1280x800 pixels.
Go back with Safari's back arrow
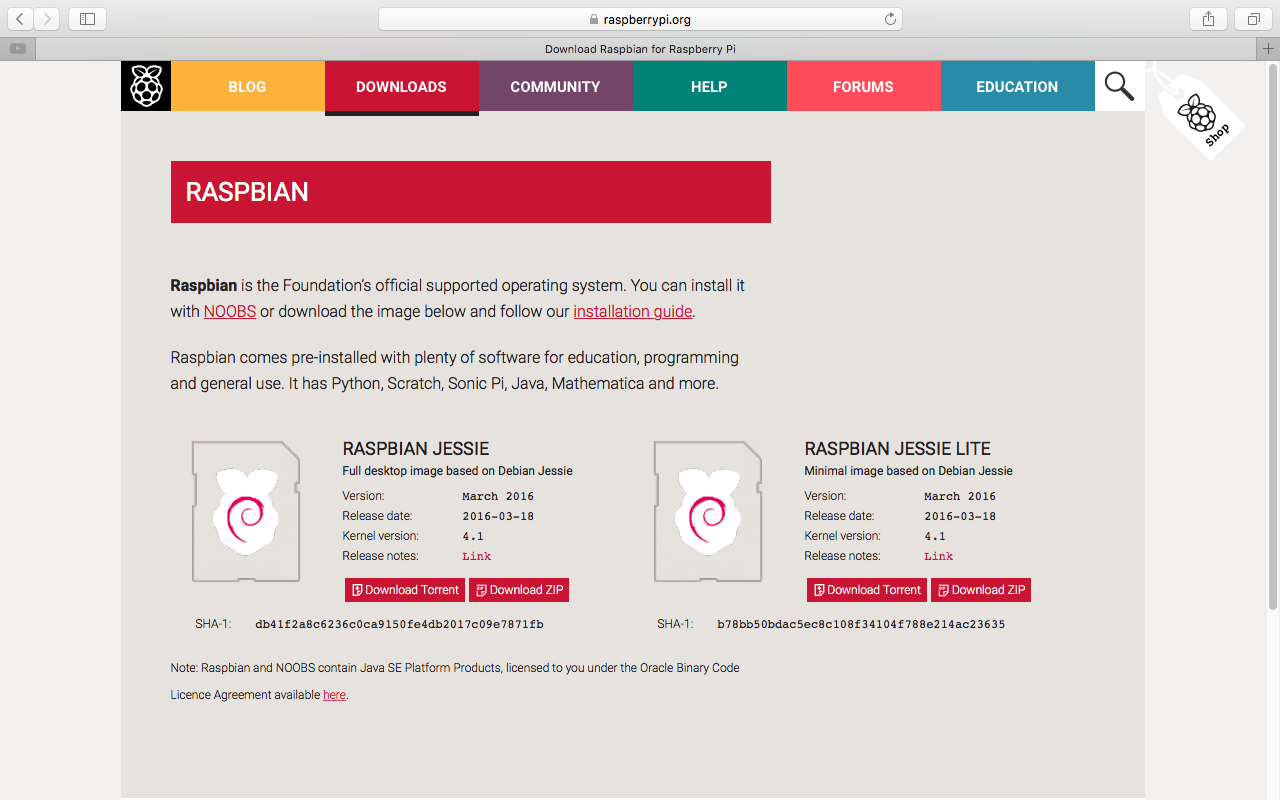pyautogui.click(x=20, y=19)
